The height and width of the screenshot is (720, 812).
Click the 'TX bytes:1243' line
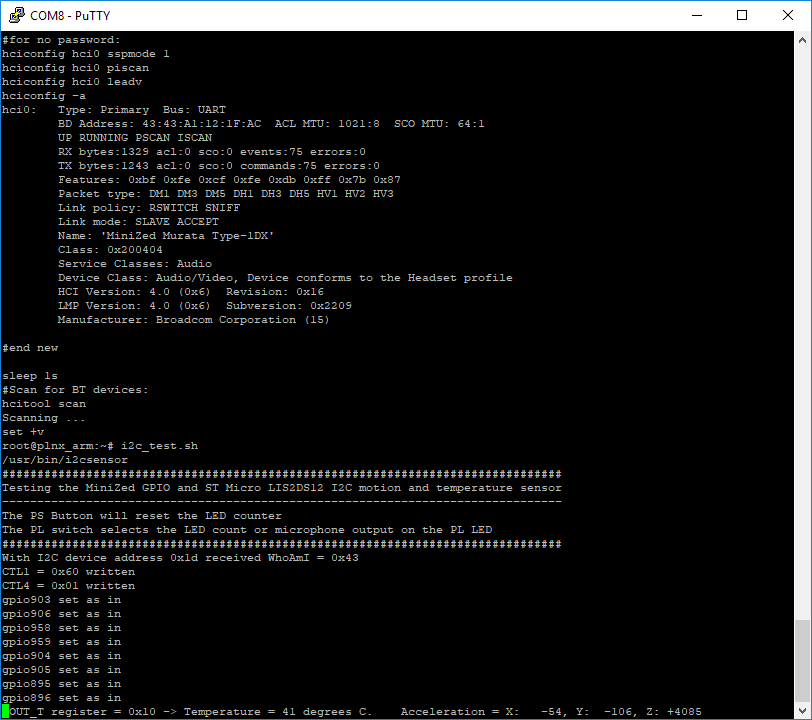219,166
